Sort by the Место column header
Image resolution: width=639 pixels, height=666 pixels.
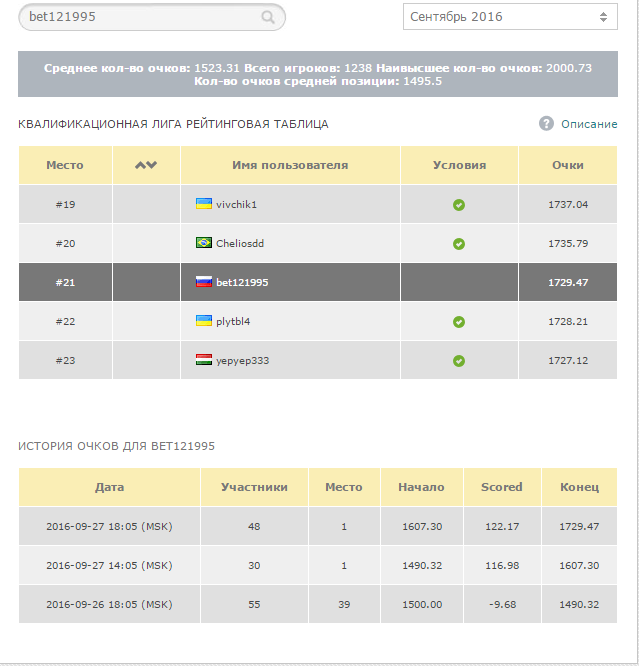tap(65, 165)
